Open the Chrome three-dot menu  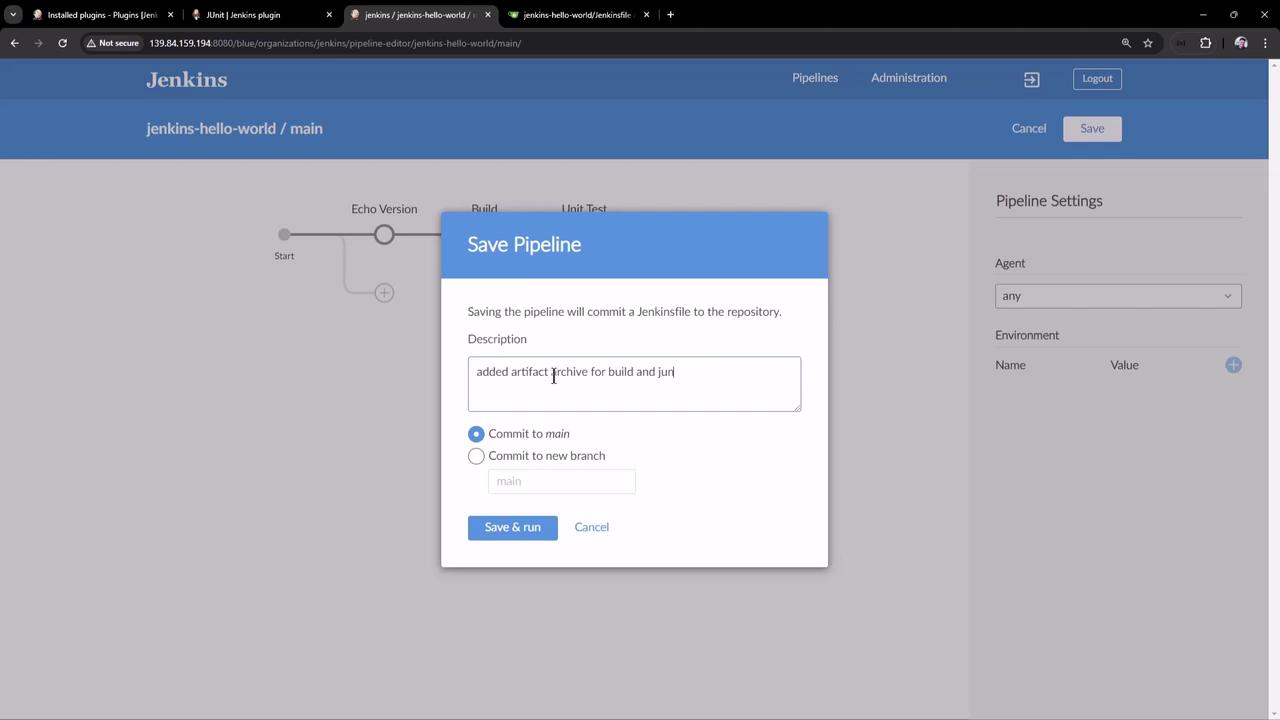tap(1266, 43)
